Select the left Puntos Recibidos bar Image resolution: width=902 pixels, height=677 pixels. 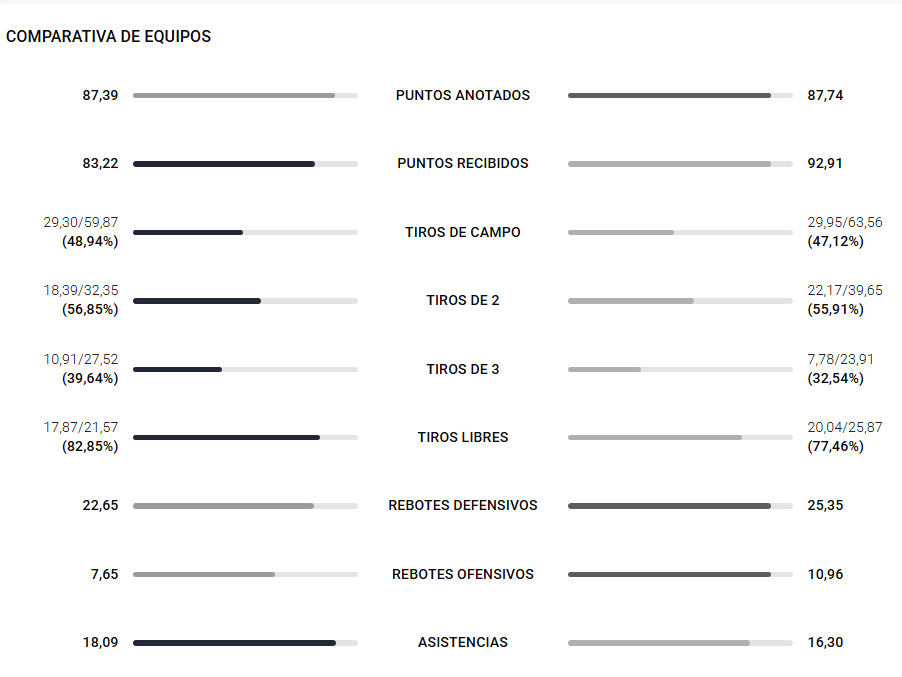245,164
